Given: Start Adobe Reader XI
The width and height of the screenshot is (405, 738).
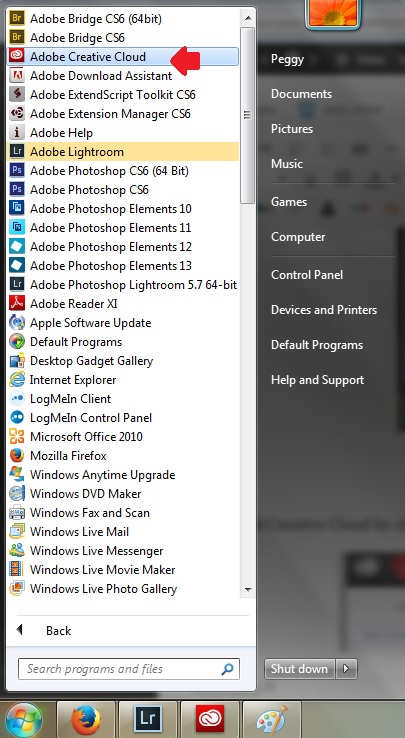Looking at the screenshot, I should coord(123,304).
